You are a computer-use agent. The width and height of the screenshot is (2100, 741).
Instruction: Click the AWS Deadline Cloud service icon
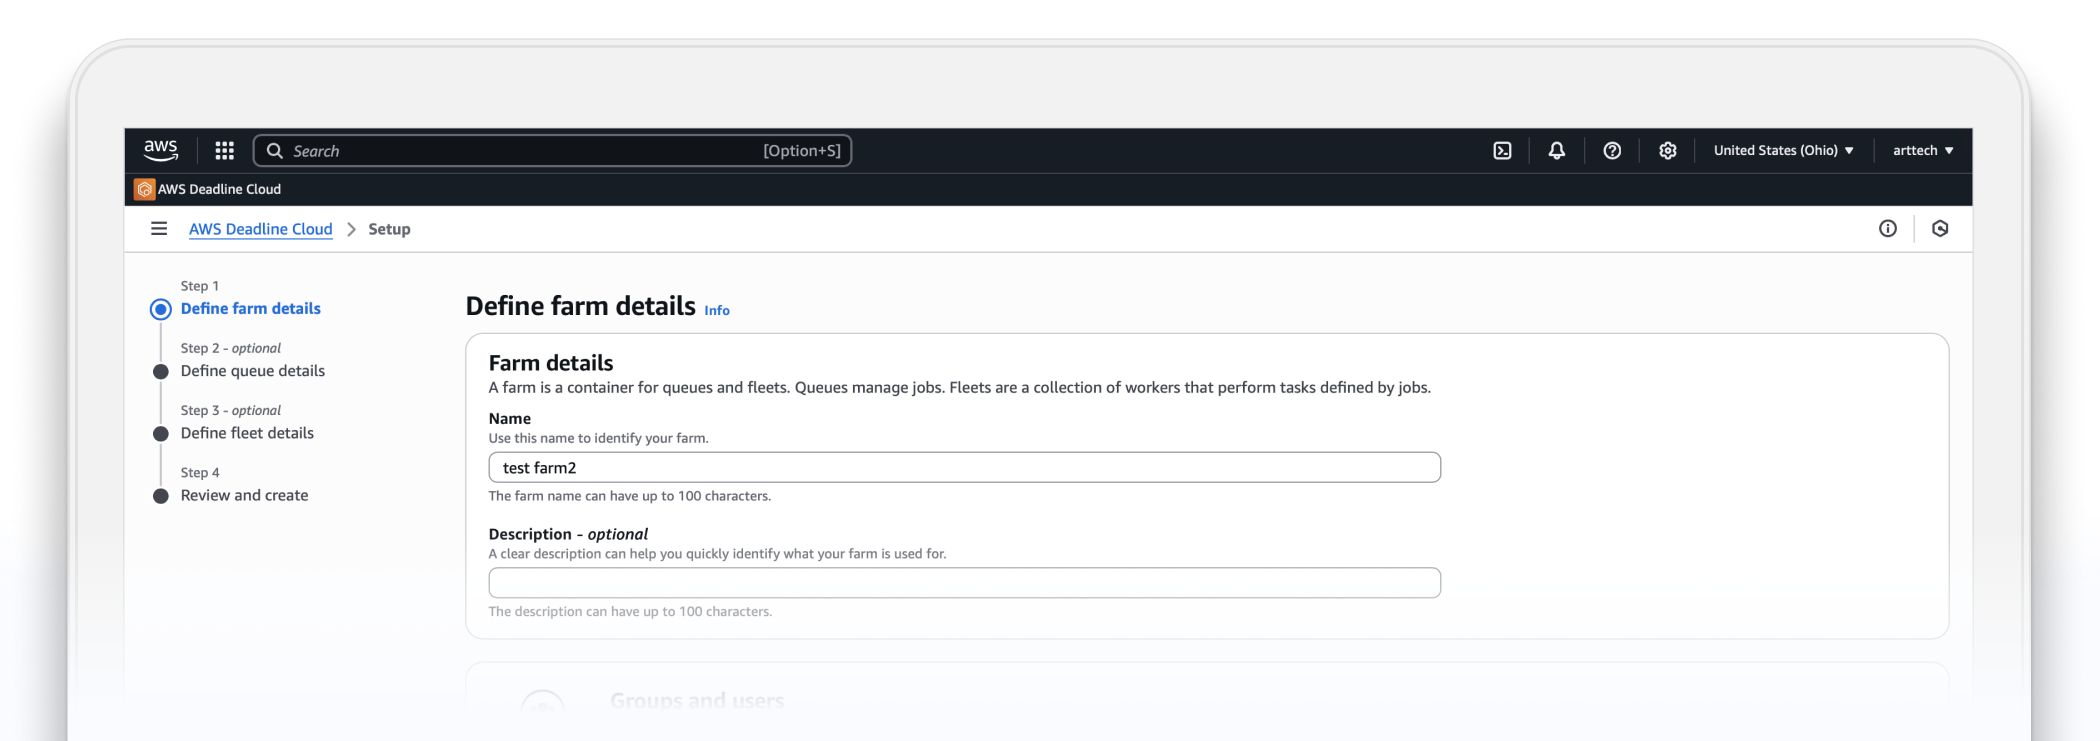(x=145, y=189)
